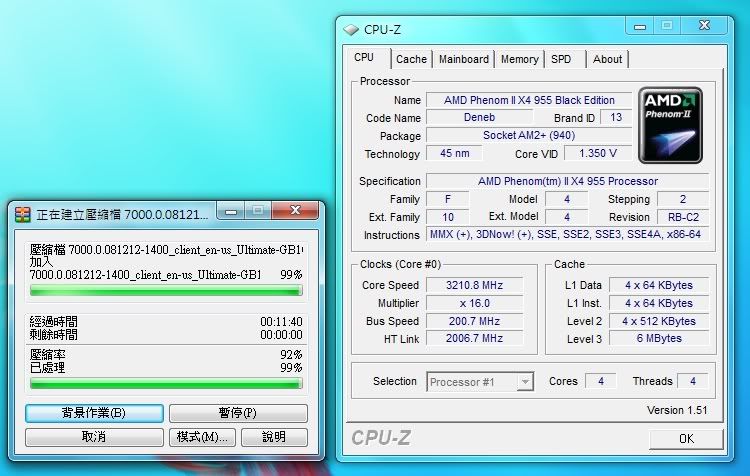Click the Specification field AMD Phenom(tm) II X4 955 Processor

pos(568,181)
